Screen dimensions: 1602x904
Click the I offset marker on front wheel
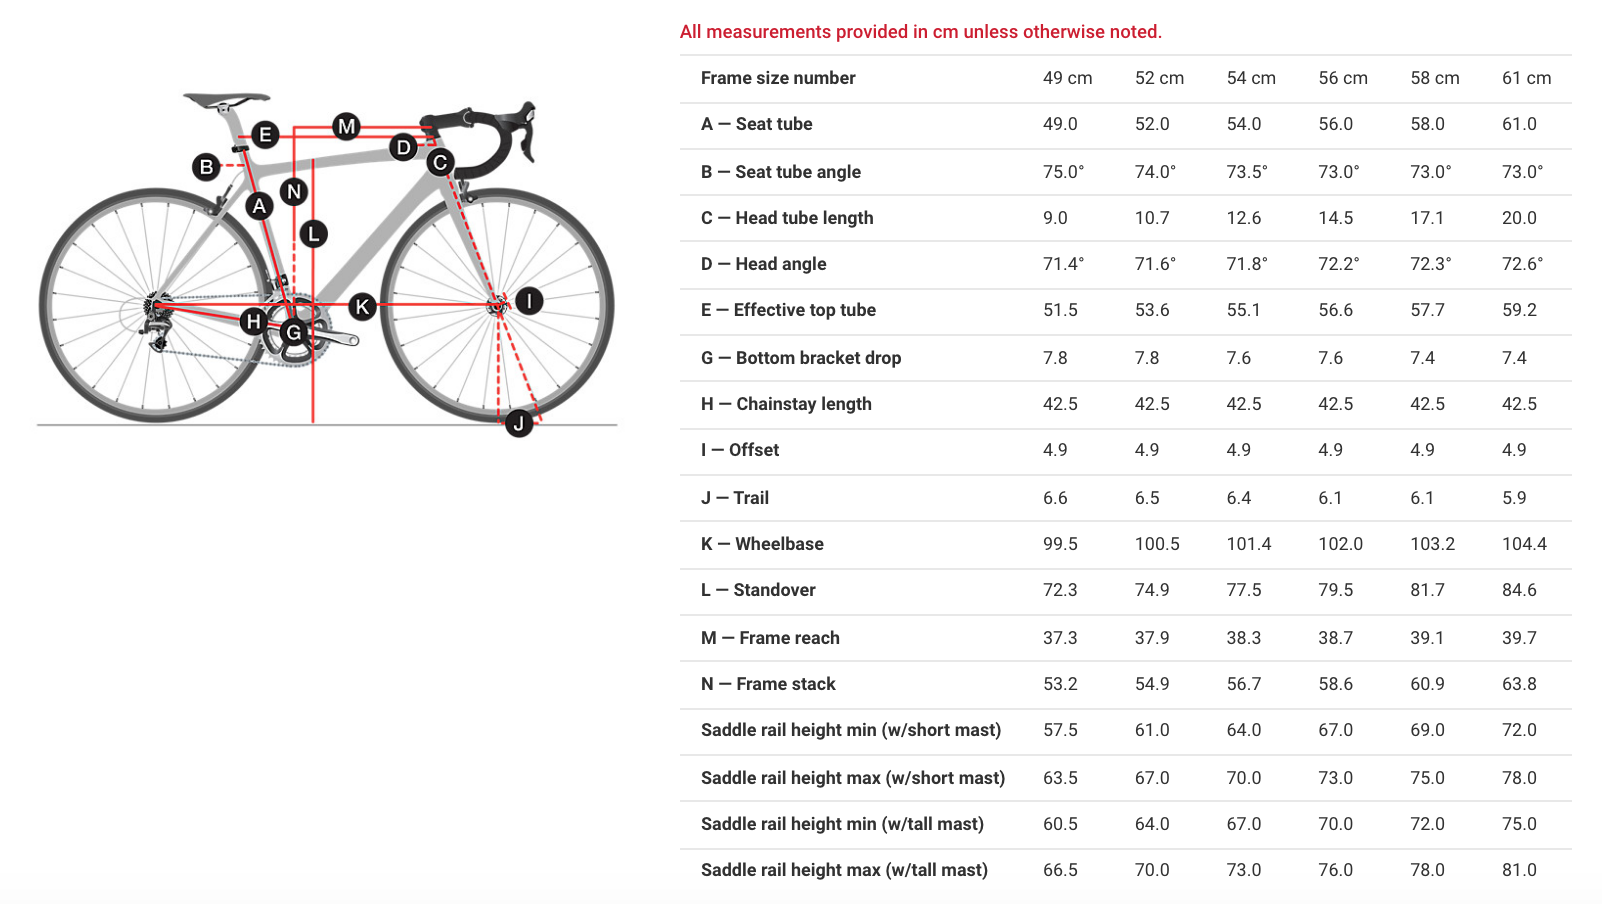[529, 300]
